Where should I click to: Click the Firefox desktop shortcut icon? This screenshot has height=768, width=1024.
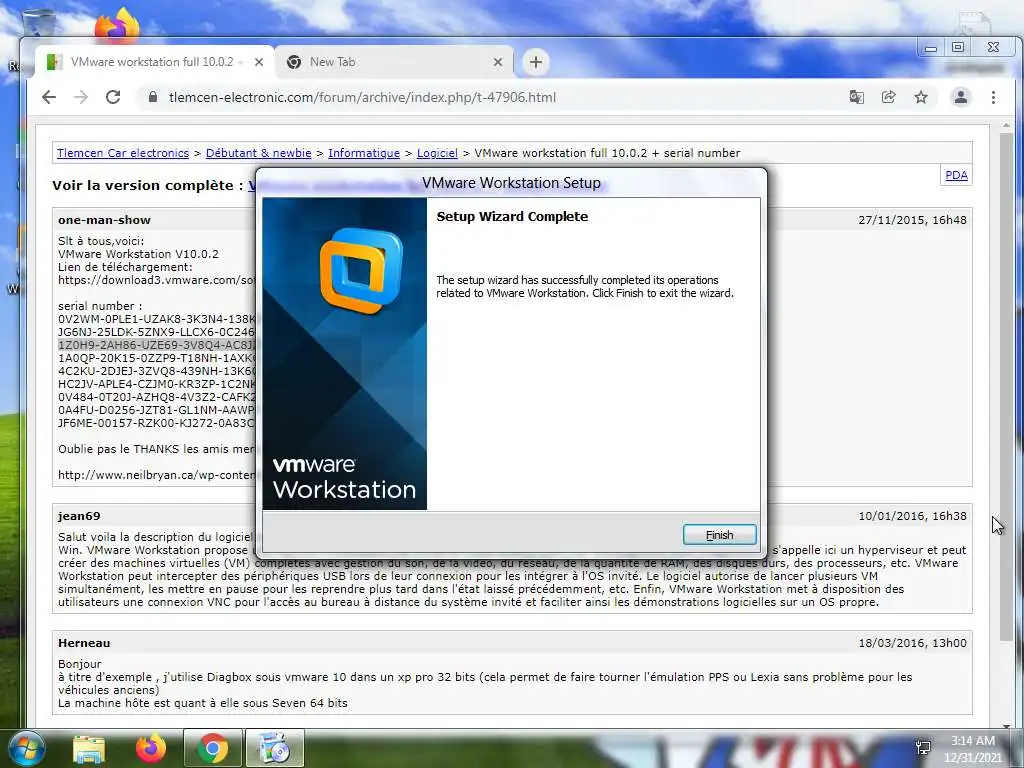pyautogui.click(x=118, y=26)
